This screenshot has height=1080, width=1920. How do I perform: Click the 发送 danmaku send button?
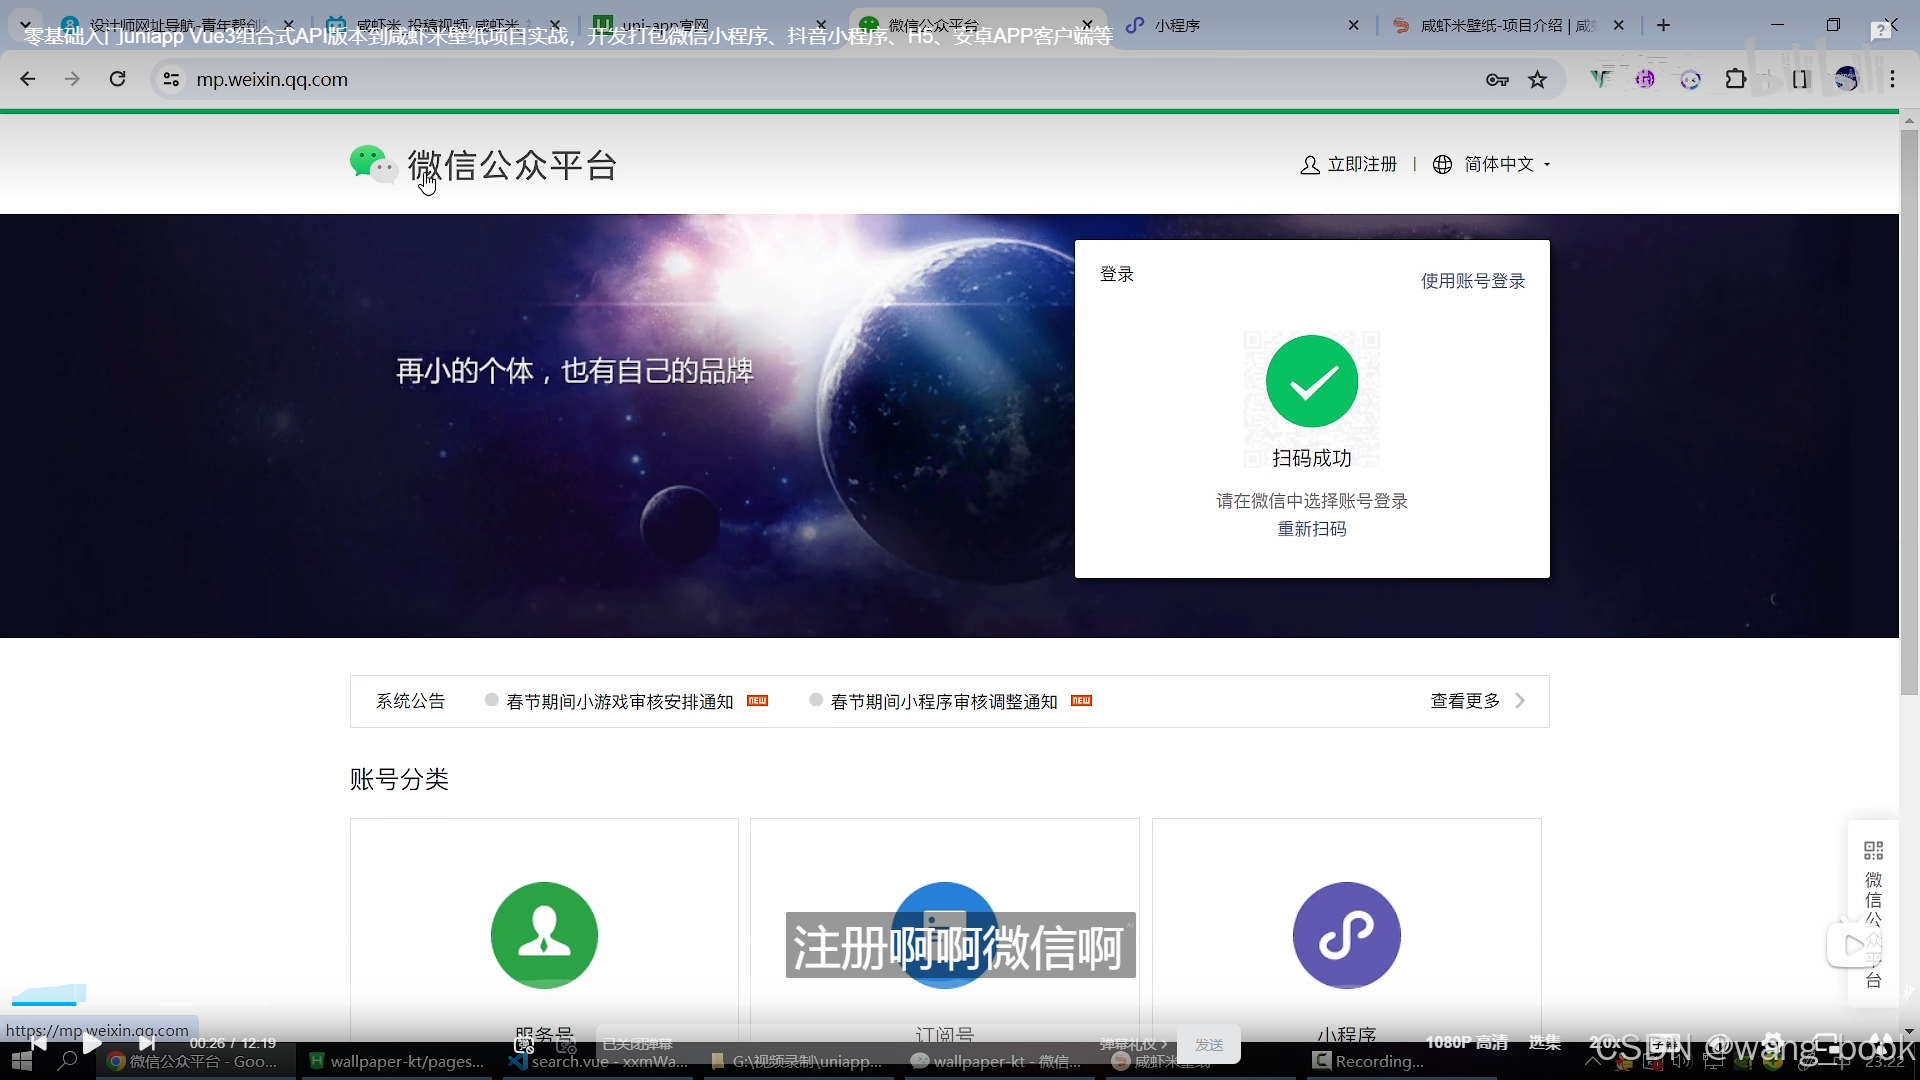[x=1209, y=1044]
